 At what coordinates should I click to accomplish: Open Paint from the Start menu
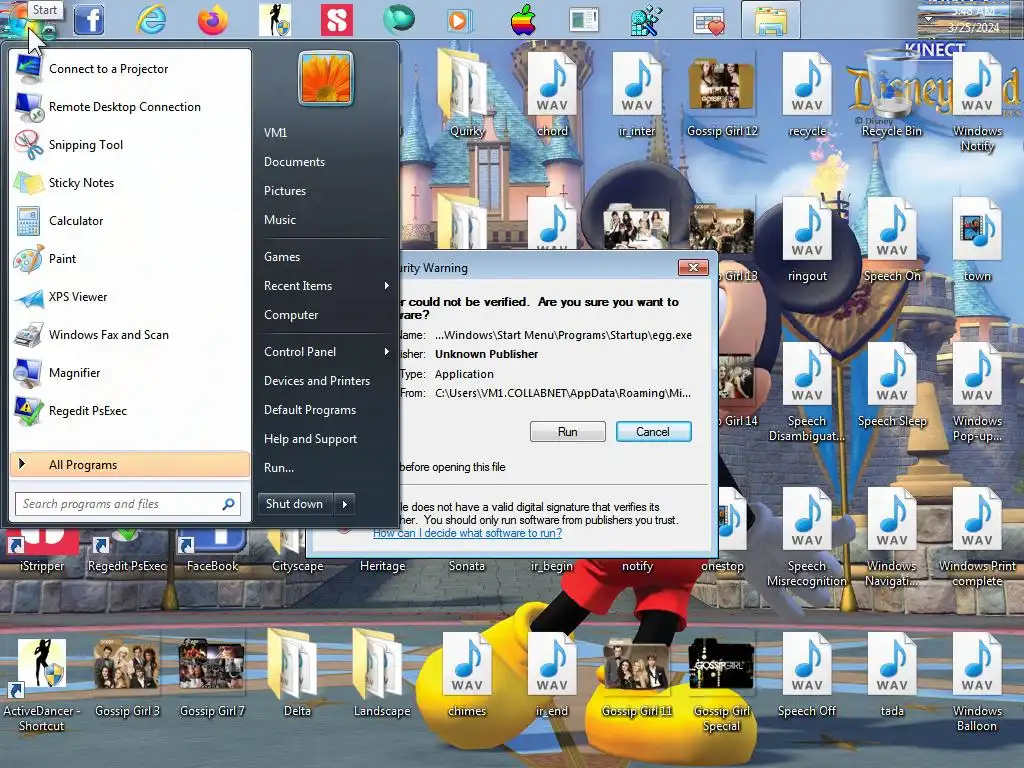coord(130,259)
